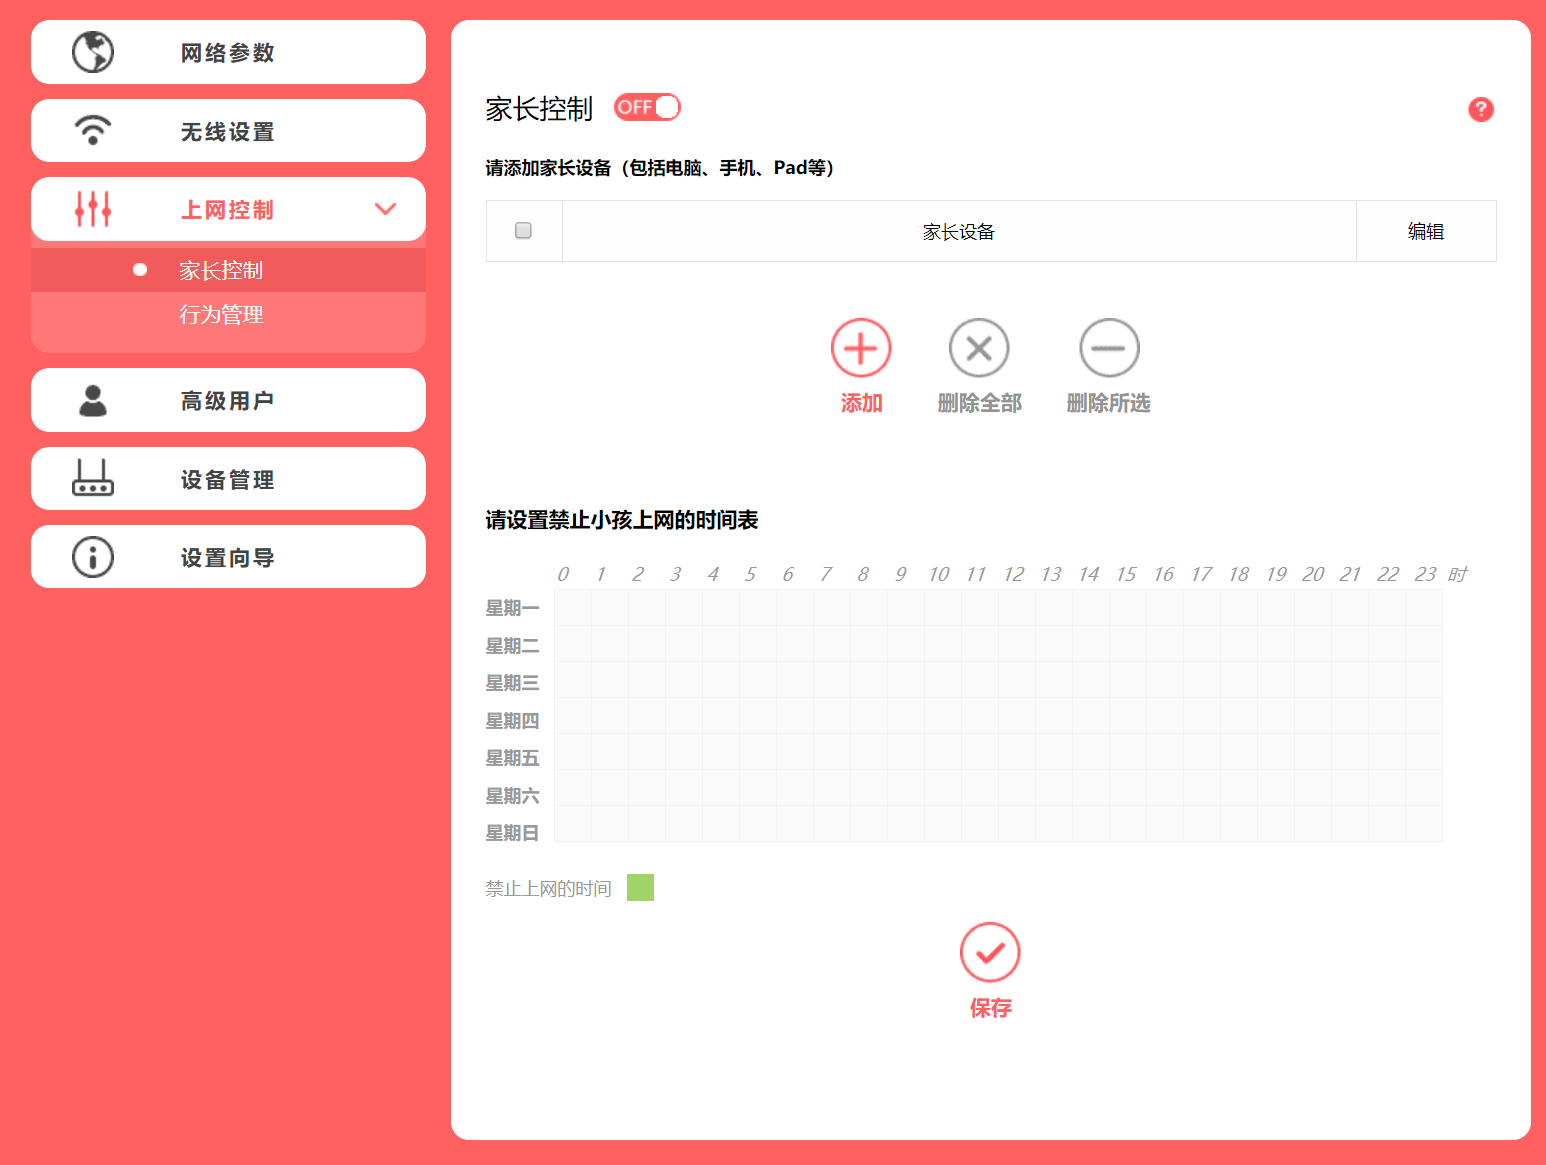Open the 设备管理 menu
This screenshot has width=1546, height=1165.
point(228,478)
